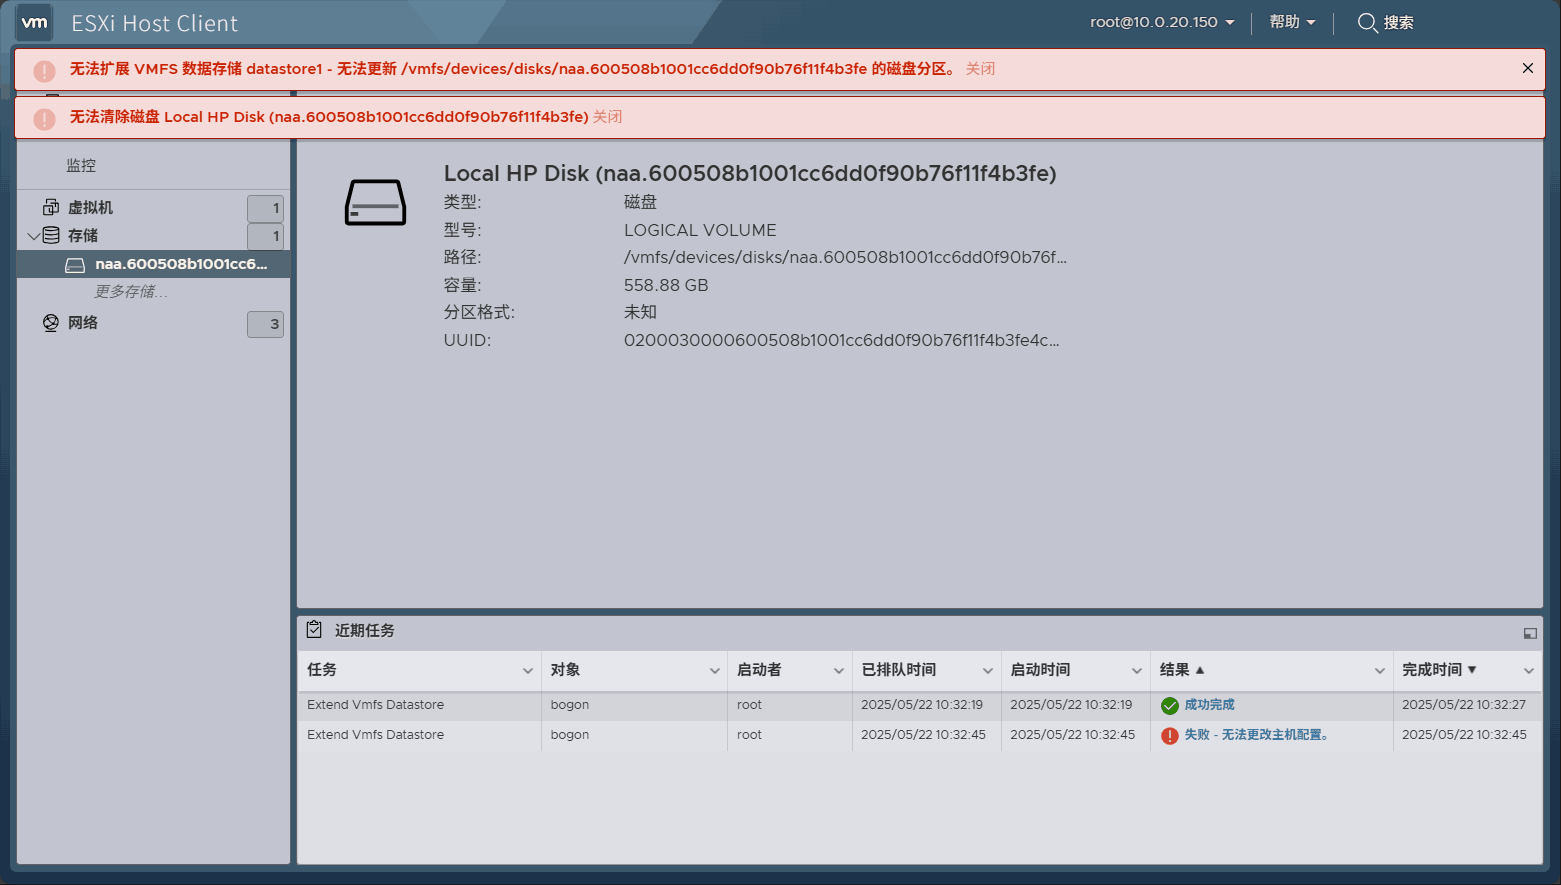Image resolution: width=1561 pixels, height=885 pixels.
Task: Click 更多存储... link
Action: pyautogui.click(x=131, y=292)
